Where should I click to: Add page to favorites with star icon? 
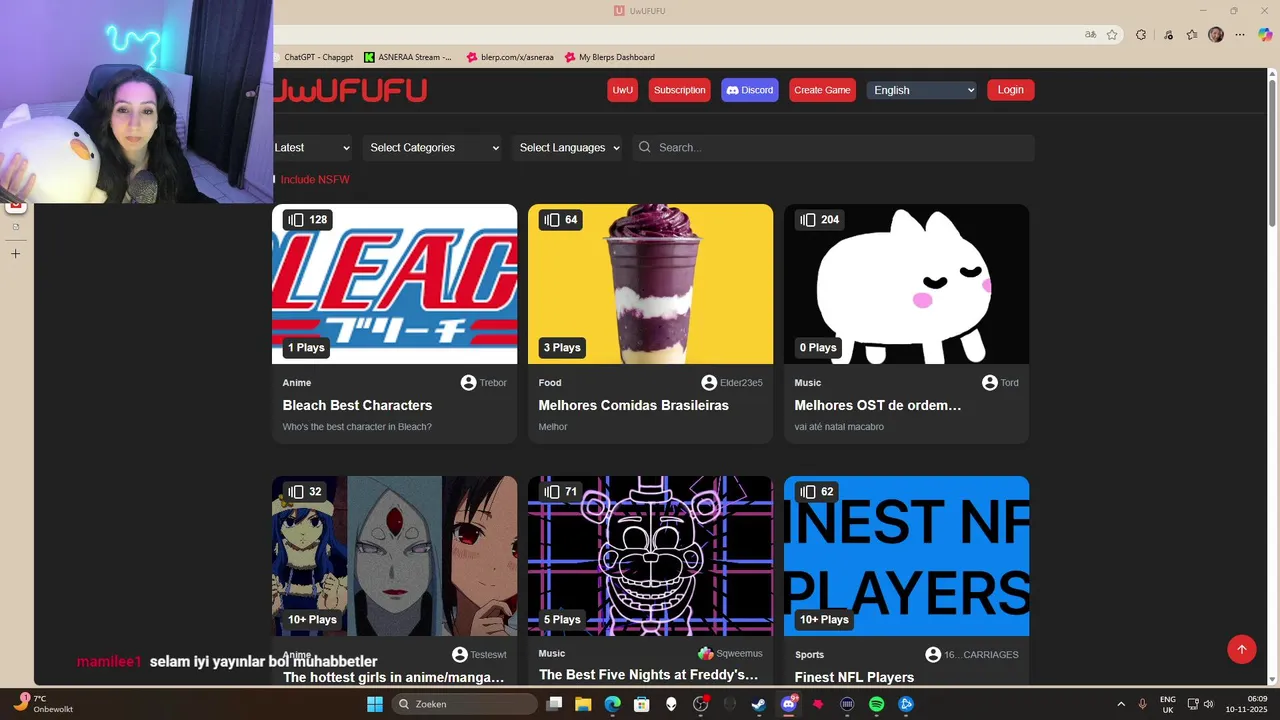(x=1112, y=34)
